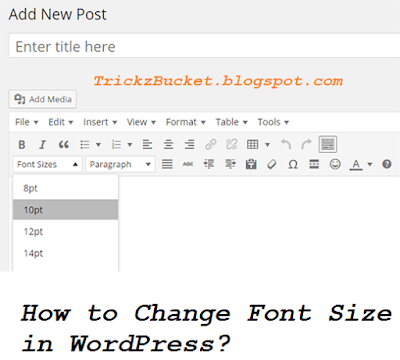Apply strikethrough formatting
Screen dimensions: 400x360
188,164
